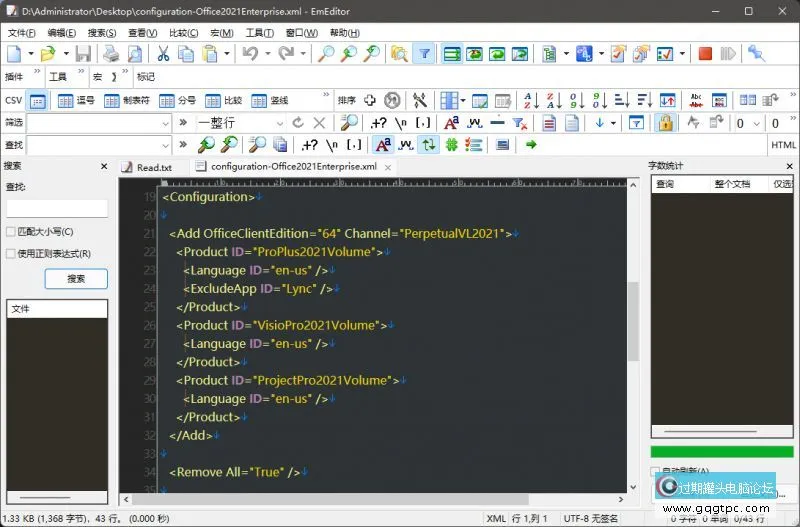Toggle the match case Aa button in find bar
Image resolution: width=800 pixels, height=527 pixels.
(383, 145)
